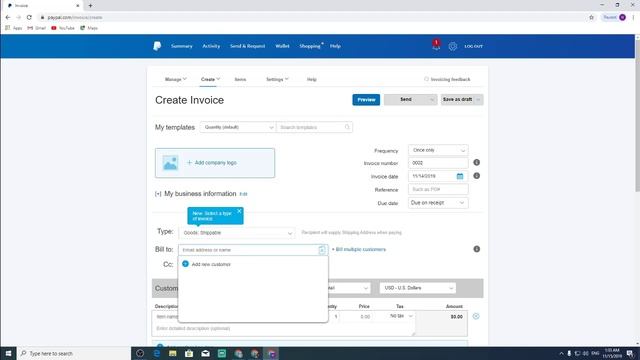Open the contact list icon in Bill to

pyautogui.click(x=322, y=250)
